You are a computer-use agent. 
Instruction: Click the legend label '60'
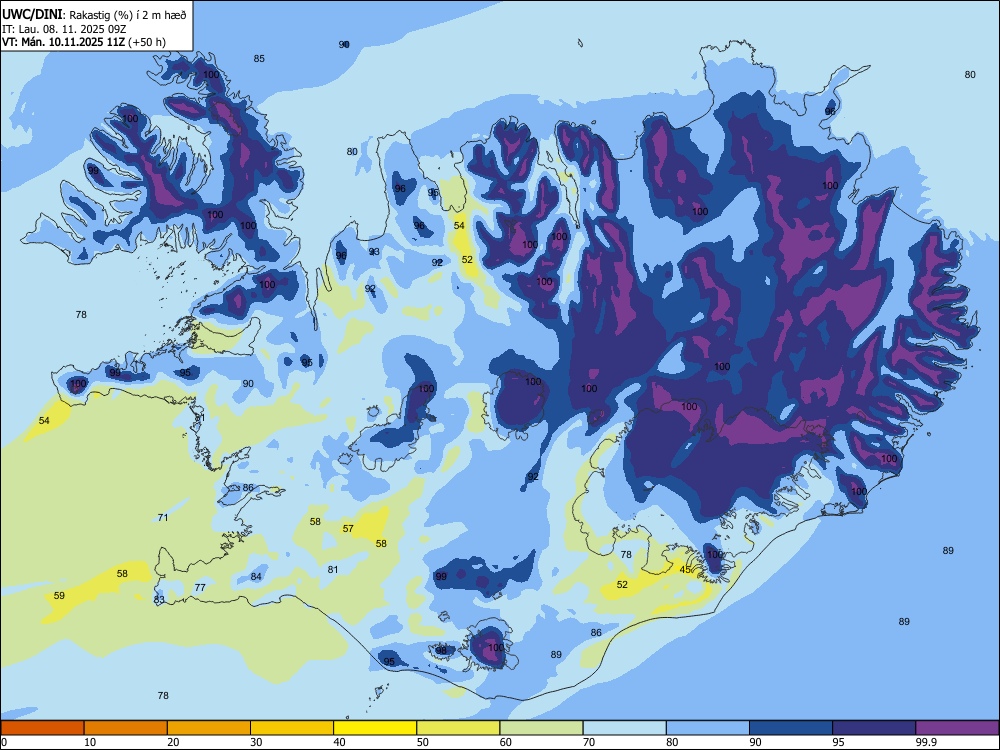(x=506, y=742)
